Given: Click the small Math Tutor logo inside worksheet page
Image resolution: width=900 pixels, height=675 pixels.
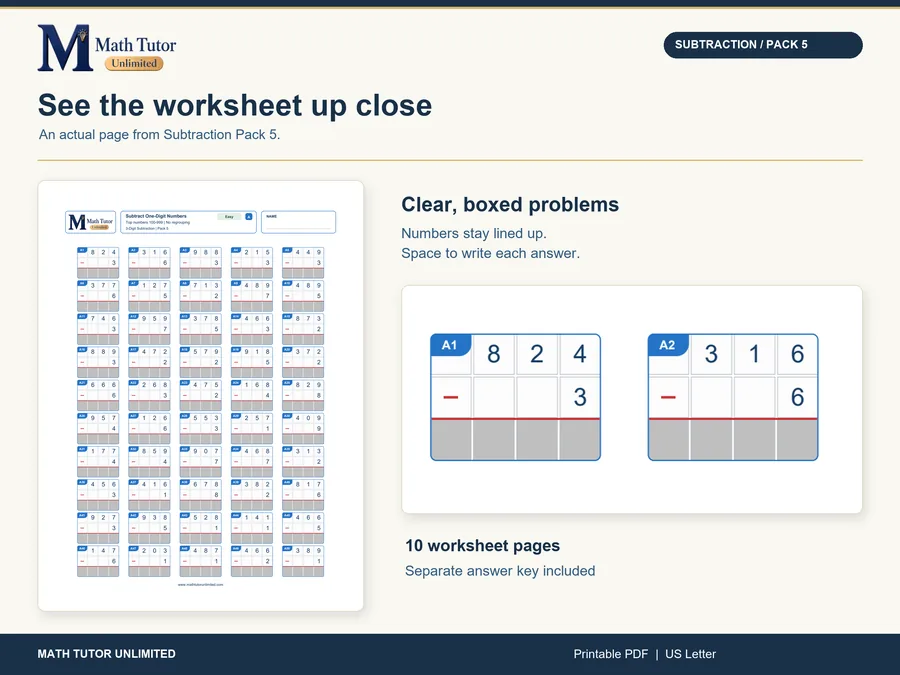Looking at the screenshot, I should pyautogui.click(x=91, y=222).
